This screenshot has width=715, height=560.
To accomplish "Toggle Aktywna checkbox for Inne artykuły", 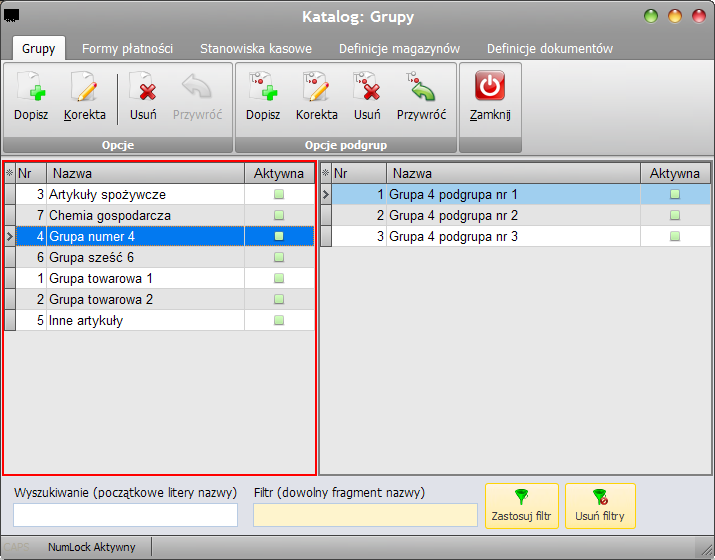I will pyautogui.click(x=279, y=320).
